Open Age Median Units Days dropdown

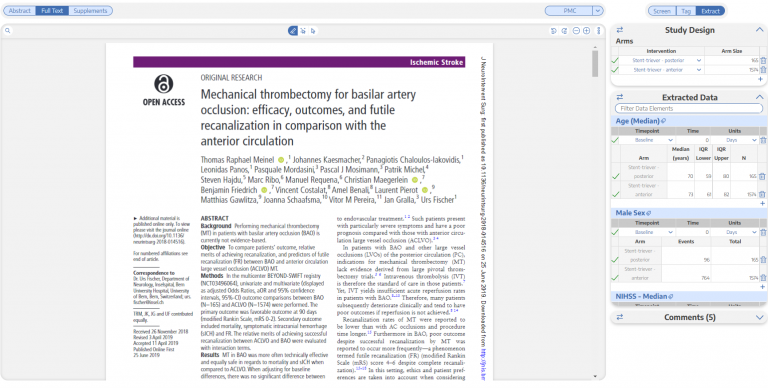coord(734,140)
